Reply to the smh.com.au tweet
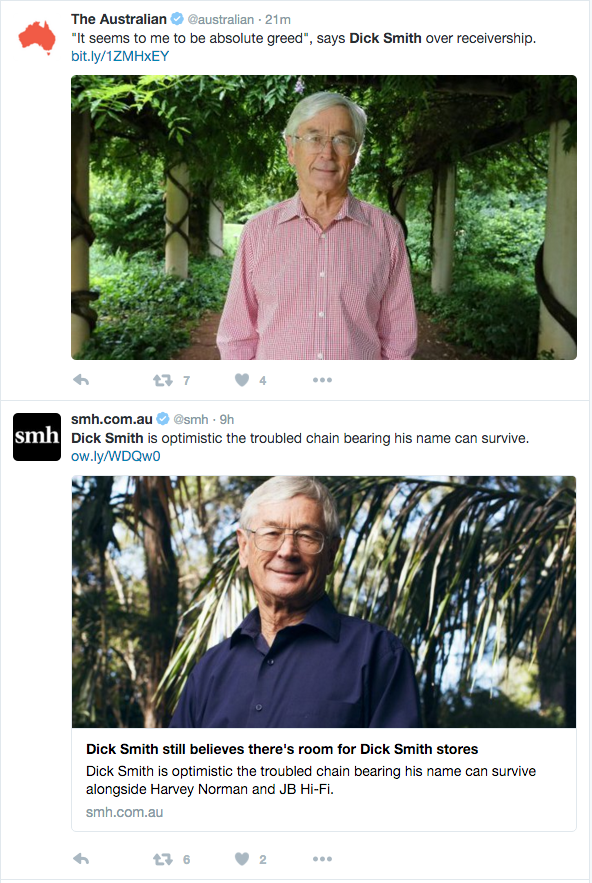 pos(81,859)
